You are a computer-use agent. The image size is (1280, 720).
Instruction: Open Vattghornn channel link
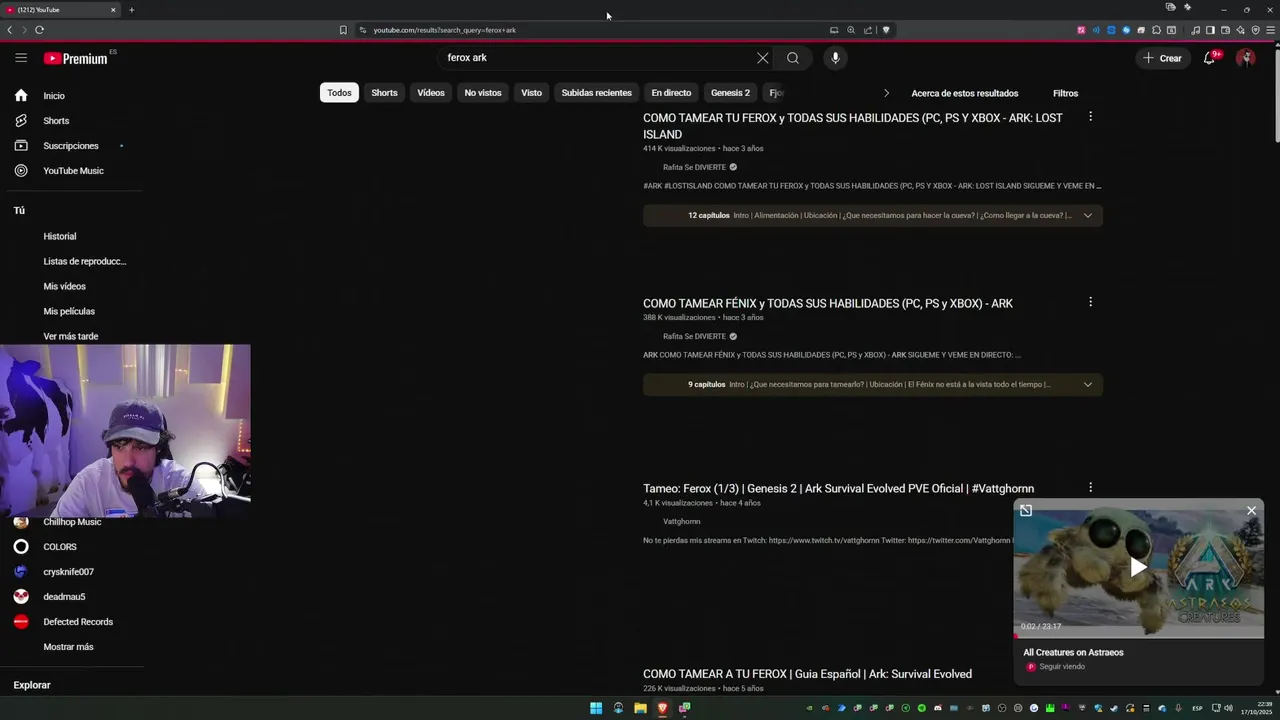click(681, 521)
